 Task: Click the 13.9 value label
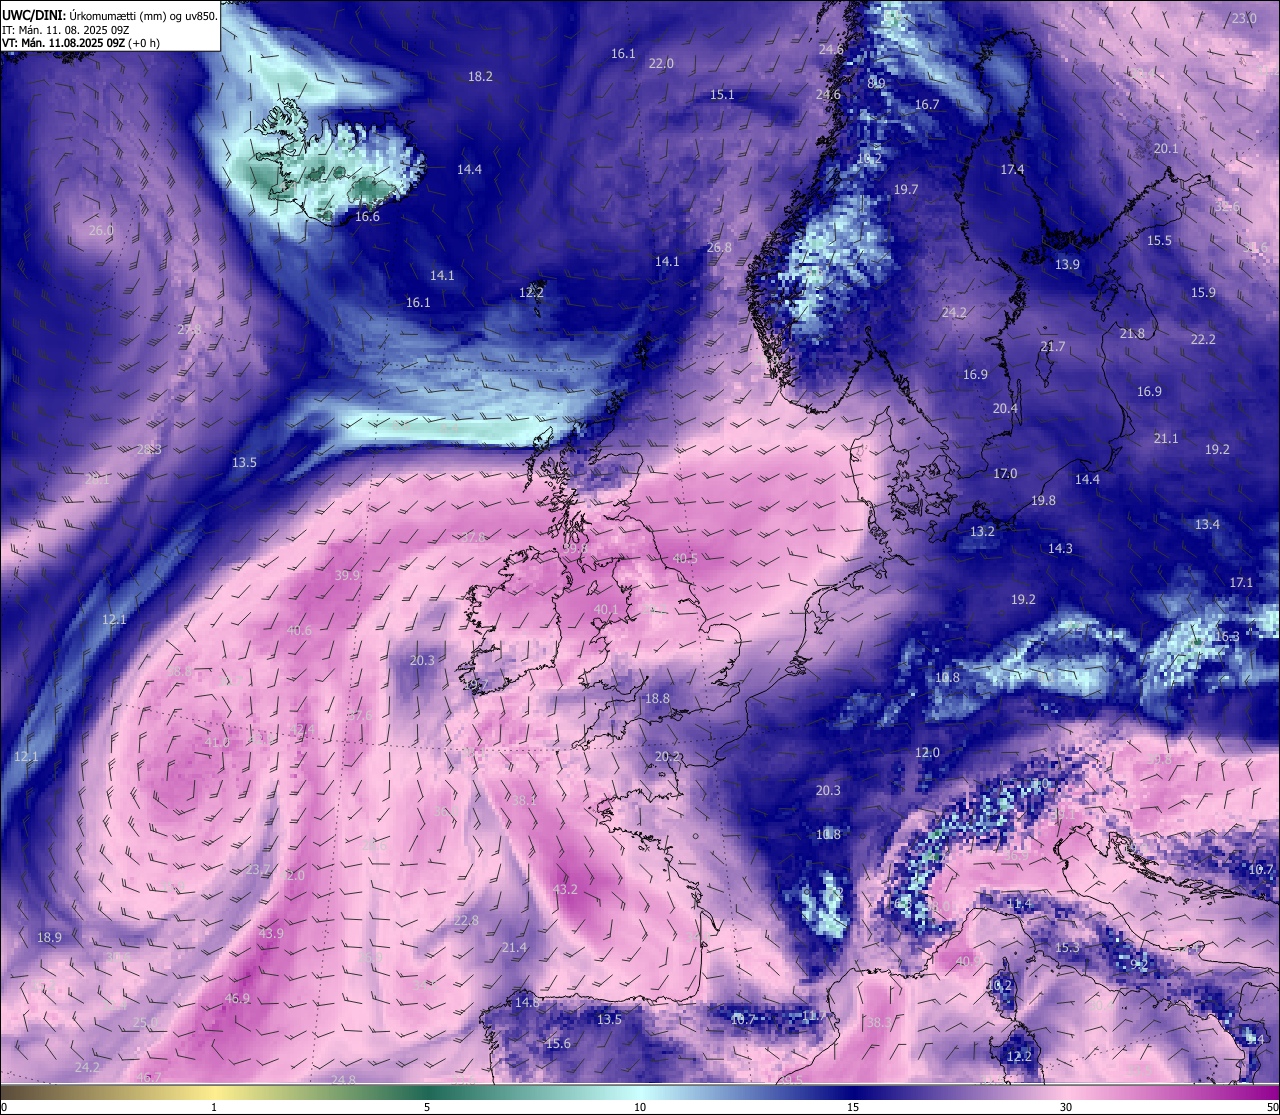click(x=1067, y=264)
